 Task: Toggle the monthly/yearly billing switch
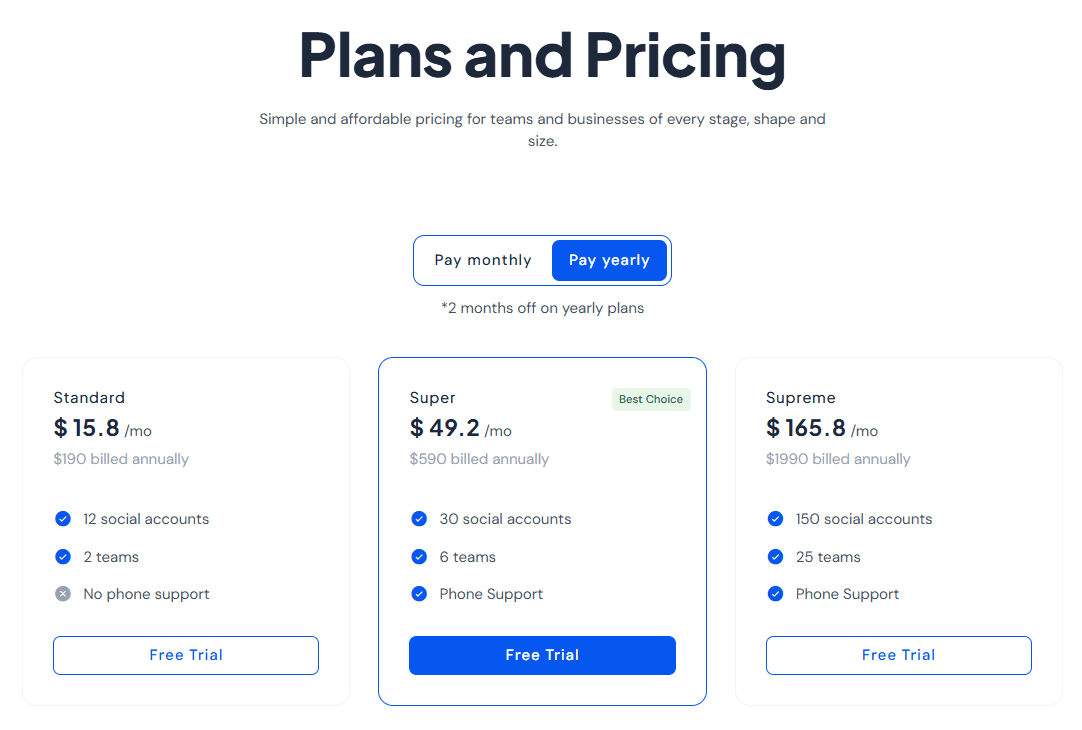click(542, 260)
